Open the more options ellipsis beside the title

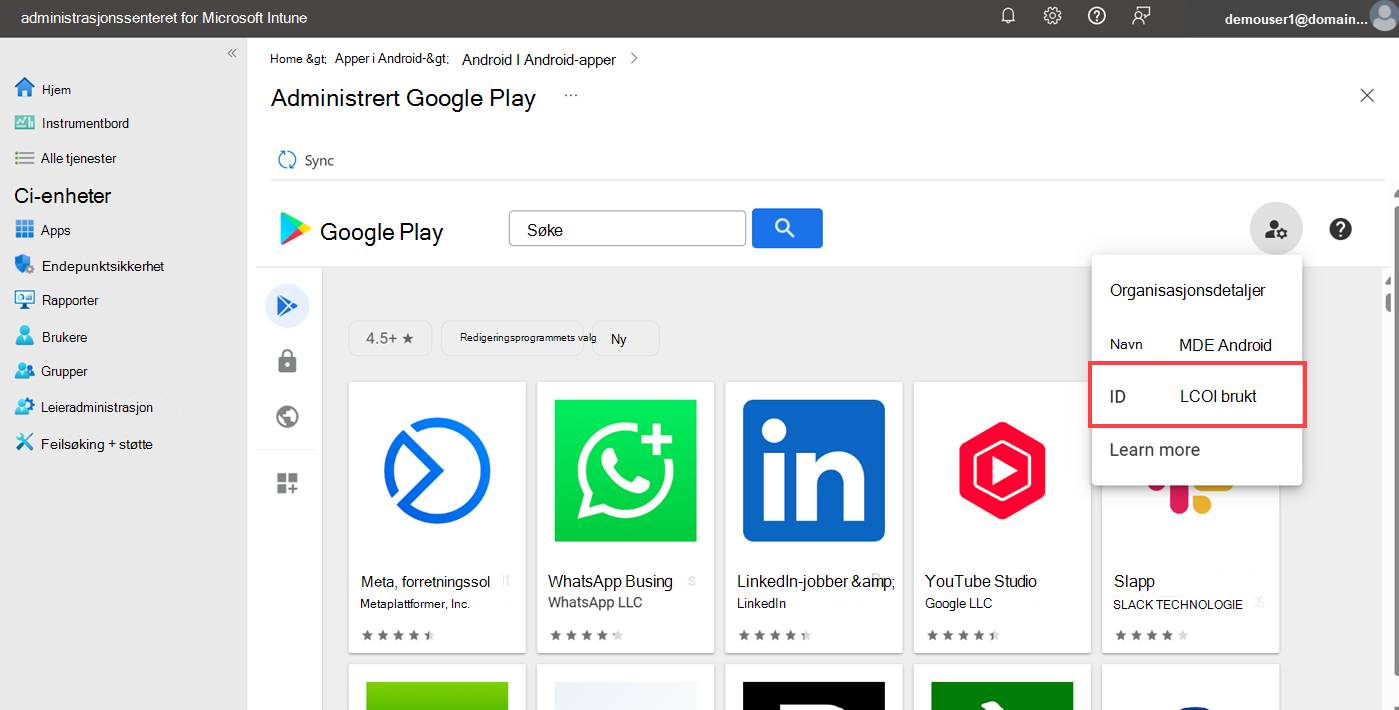tap(571, 96)
